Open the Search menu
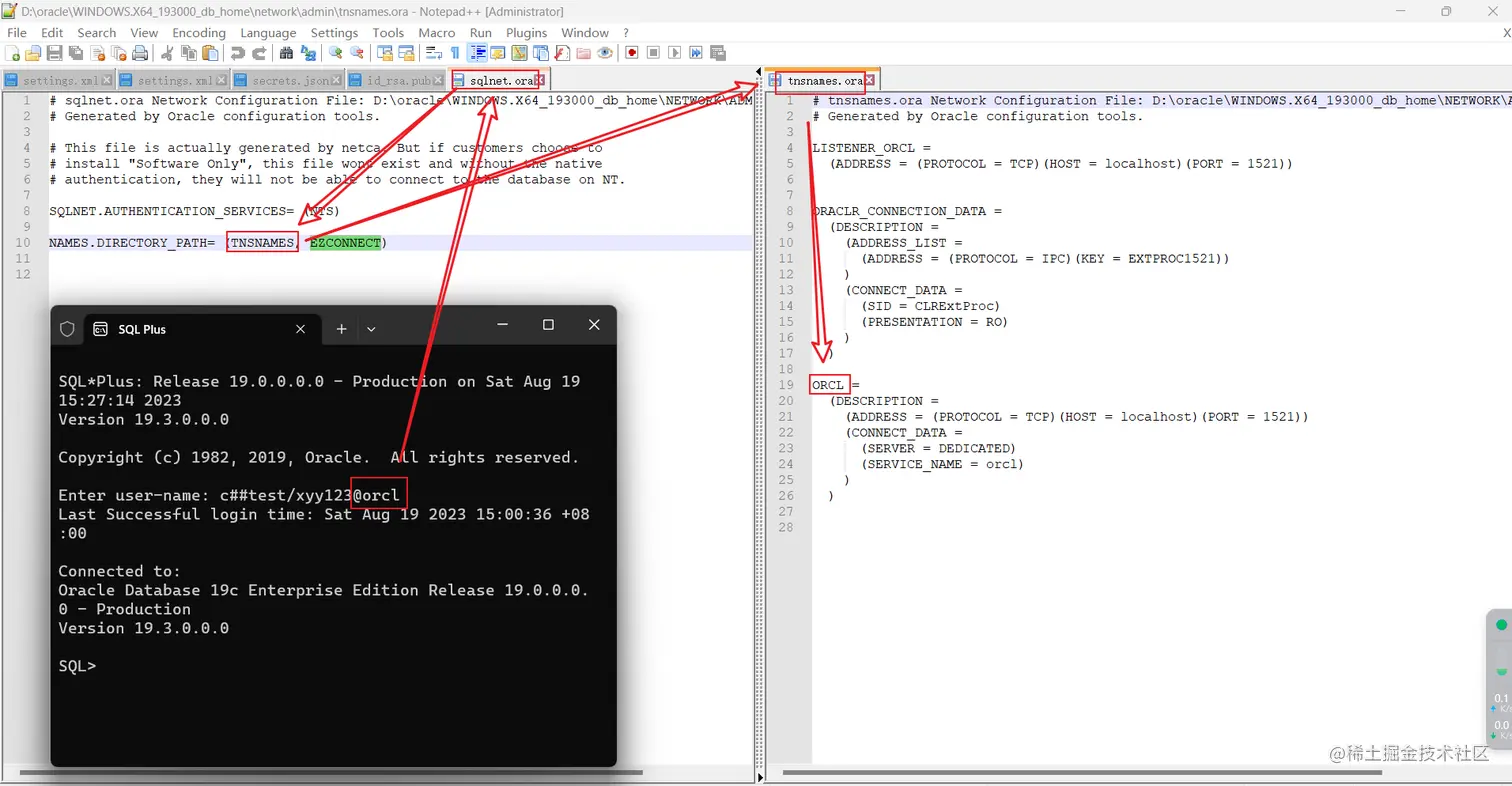Screen dimensions: 1512x786 (97, 33)
